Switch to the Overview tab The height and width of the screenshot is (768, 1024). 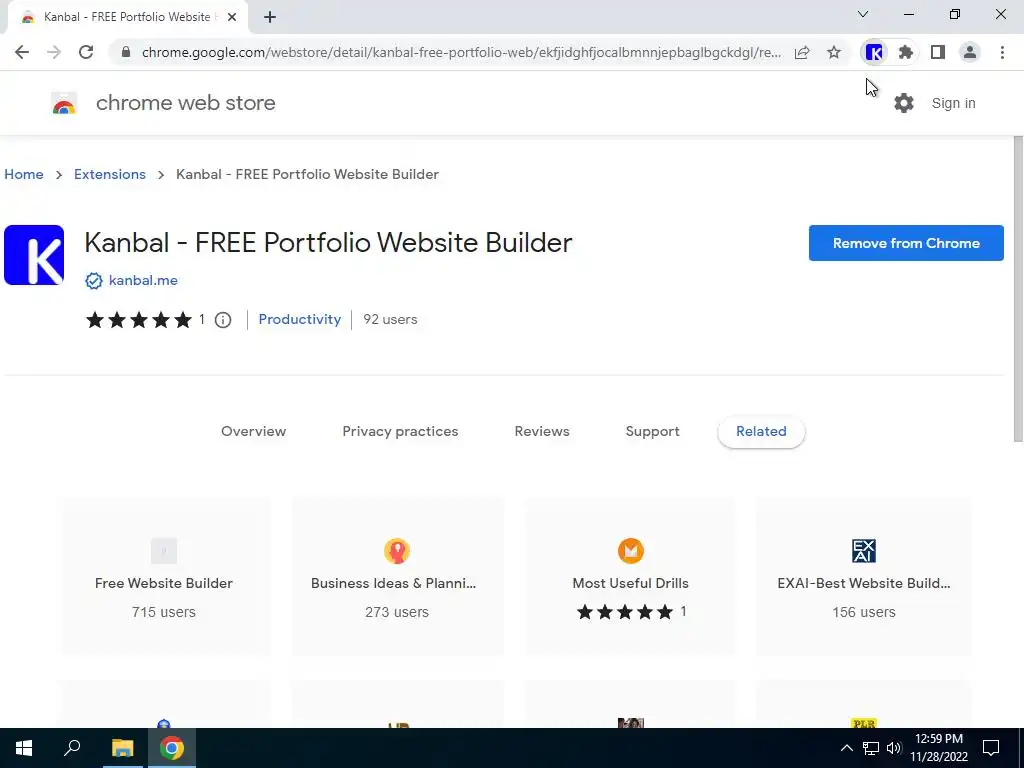point(253,432)
